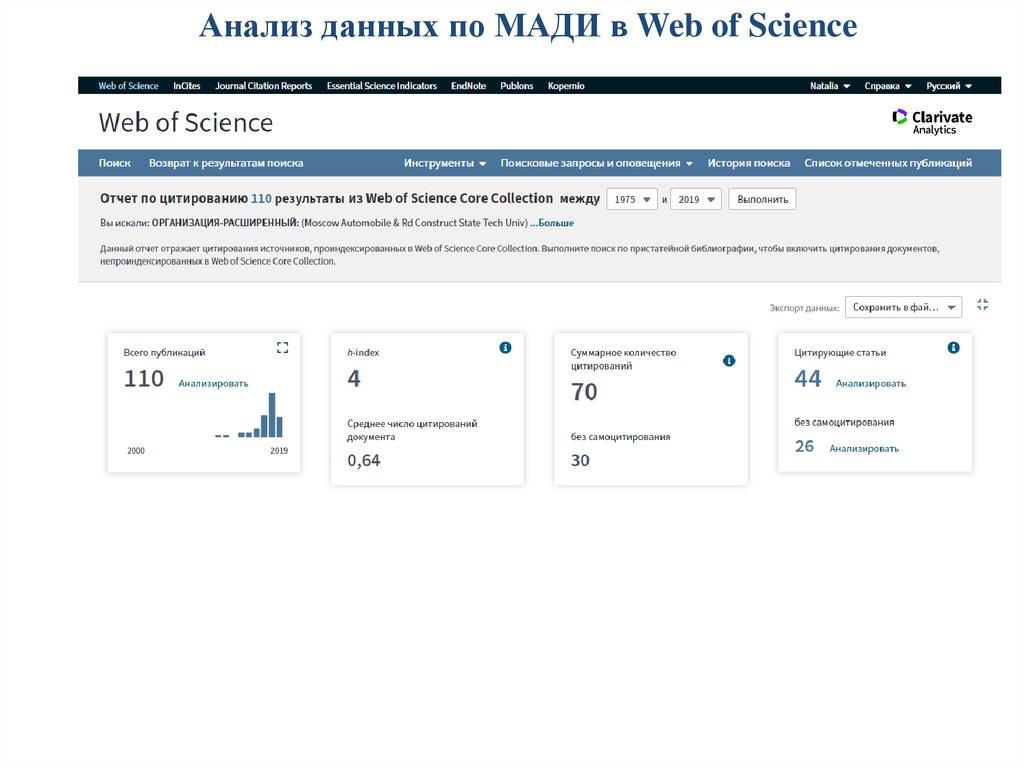The image size is (1024, 767).
Task: Change language via Русский menu
Action: pyautogui.click(x=949, y=86)
